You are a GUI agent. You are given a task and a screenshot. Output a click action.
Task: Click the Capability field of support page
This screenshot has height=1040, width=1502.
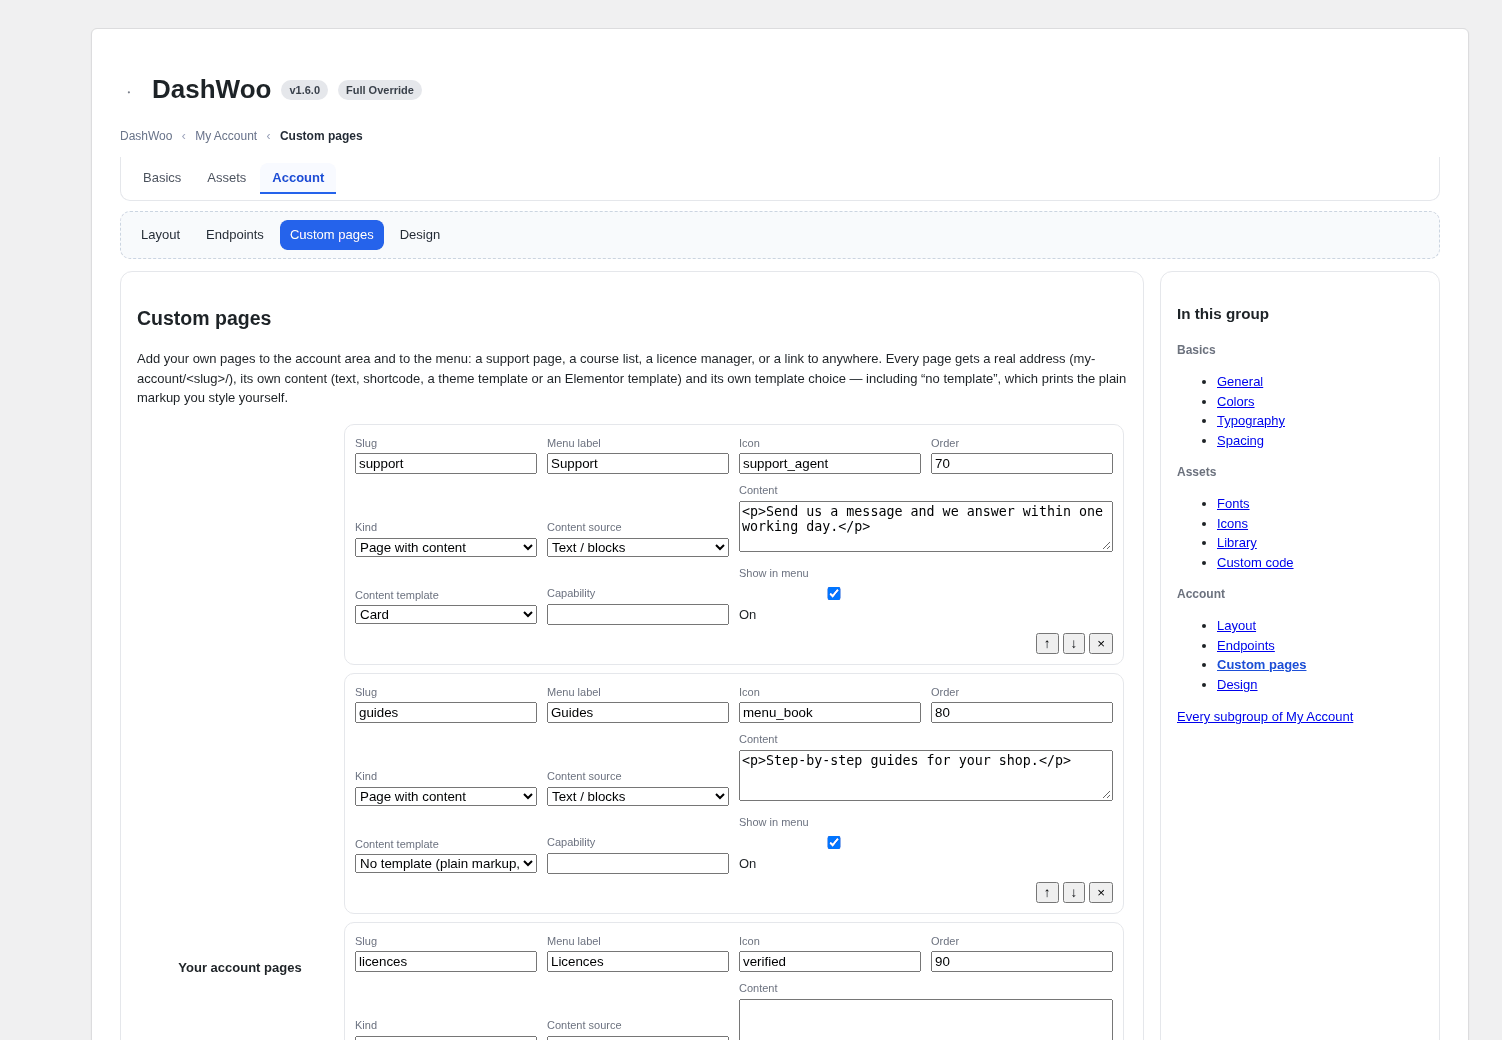point(638,615)
